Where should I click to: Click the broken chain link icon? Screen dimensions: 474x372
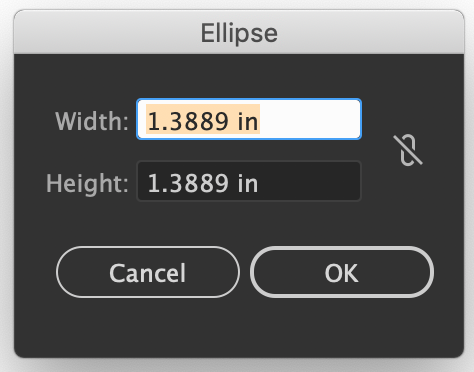408,150
